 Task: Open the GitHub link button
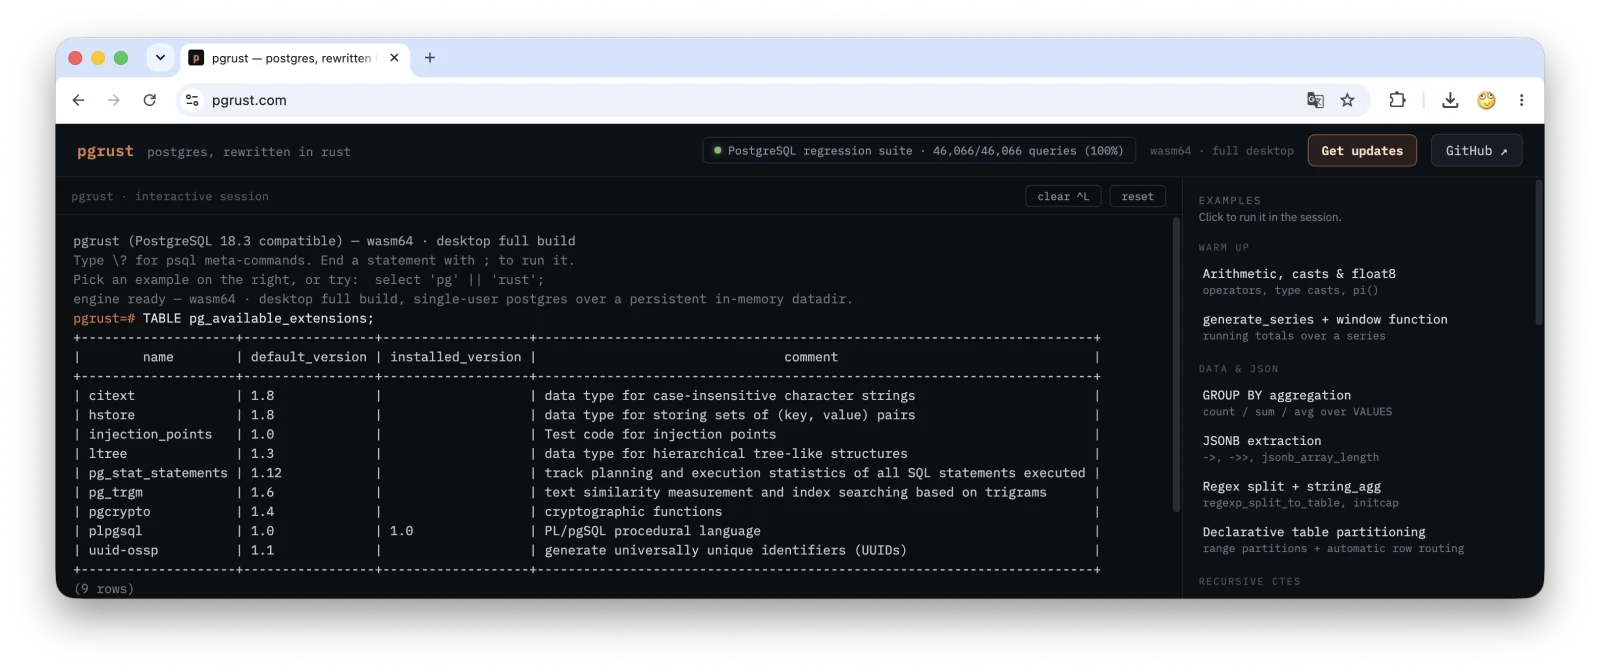point(1476,151)
